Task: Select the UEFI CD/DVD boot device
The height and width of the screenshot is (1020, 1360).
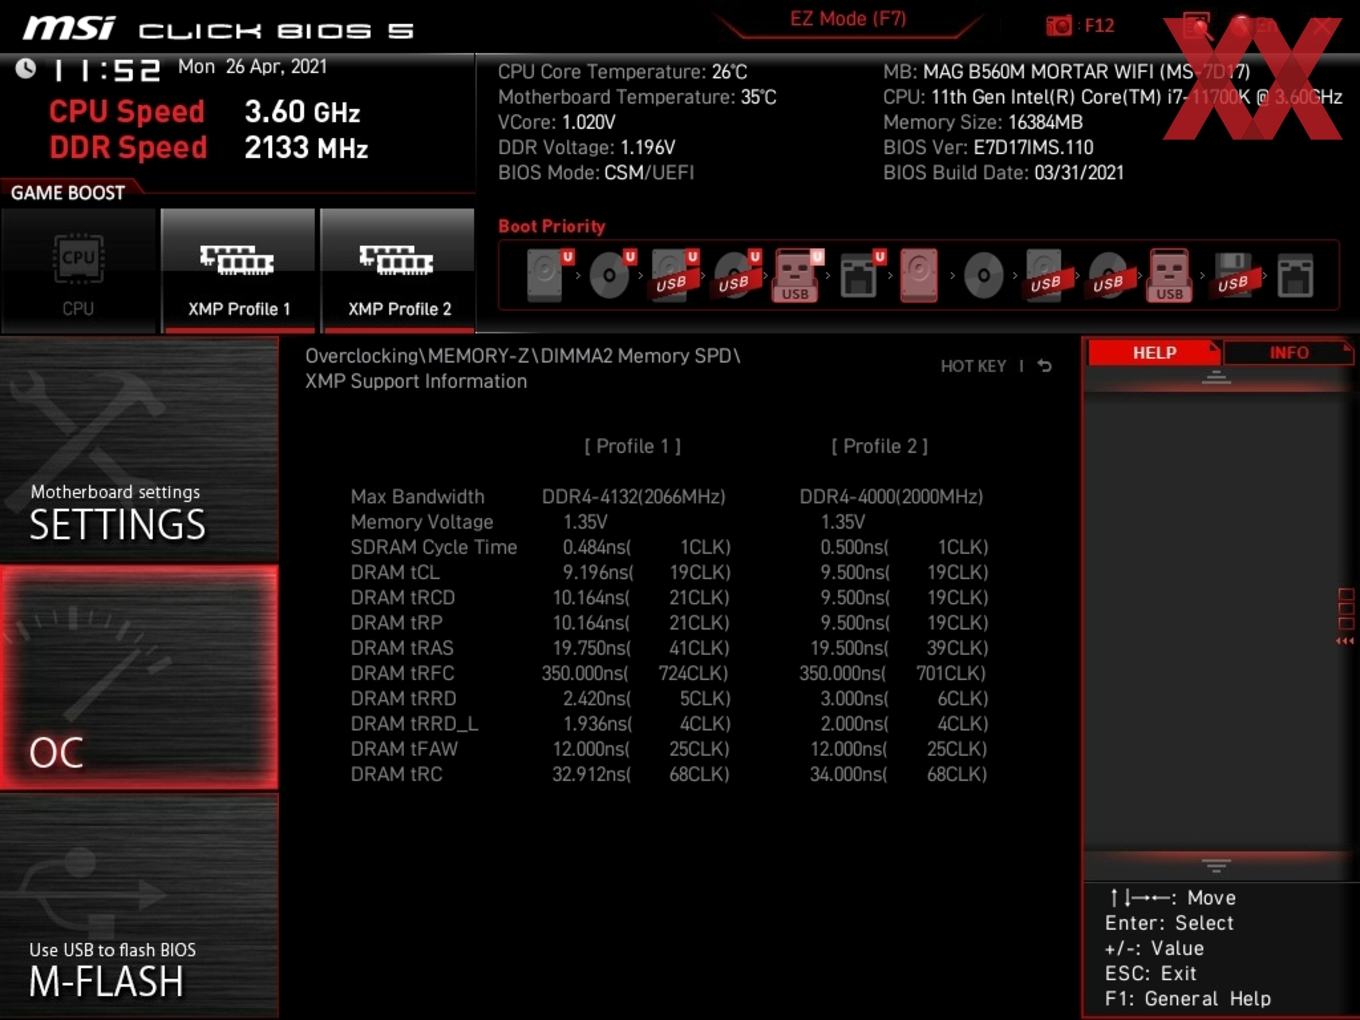Action: [611, 275]
